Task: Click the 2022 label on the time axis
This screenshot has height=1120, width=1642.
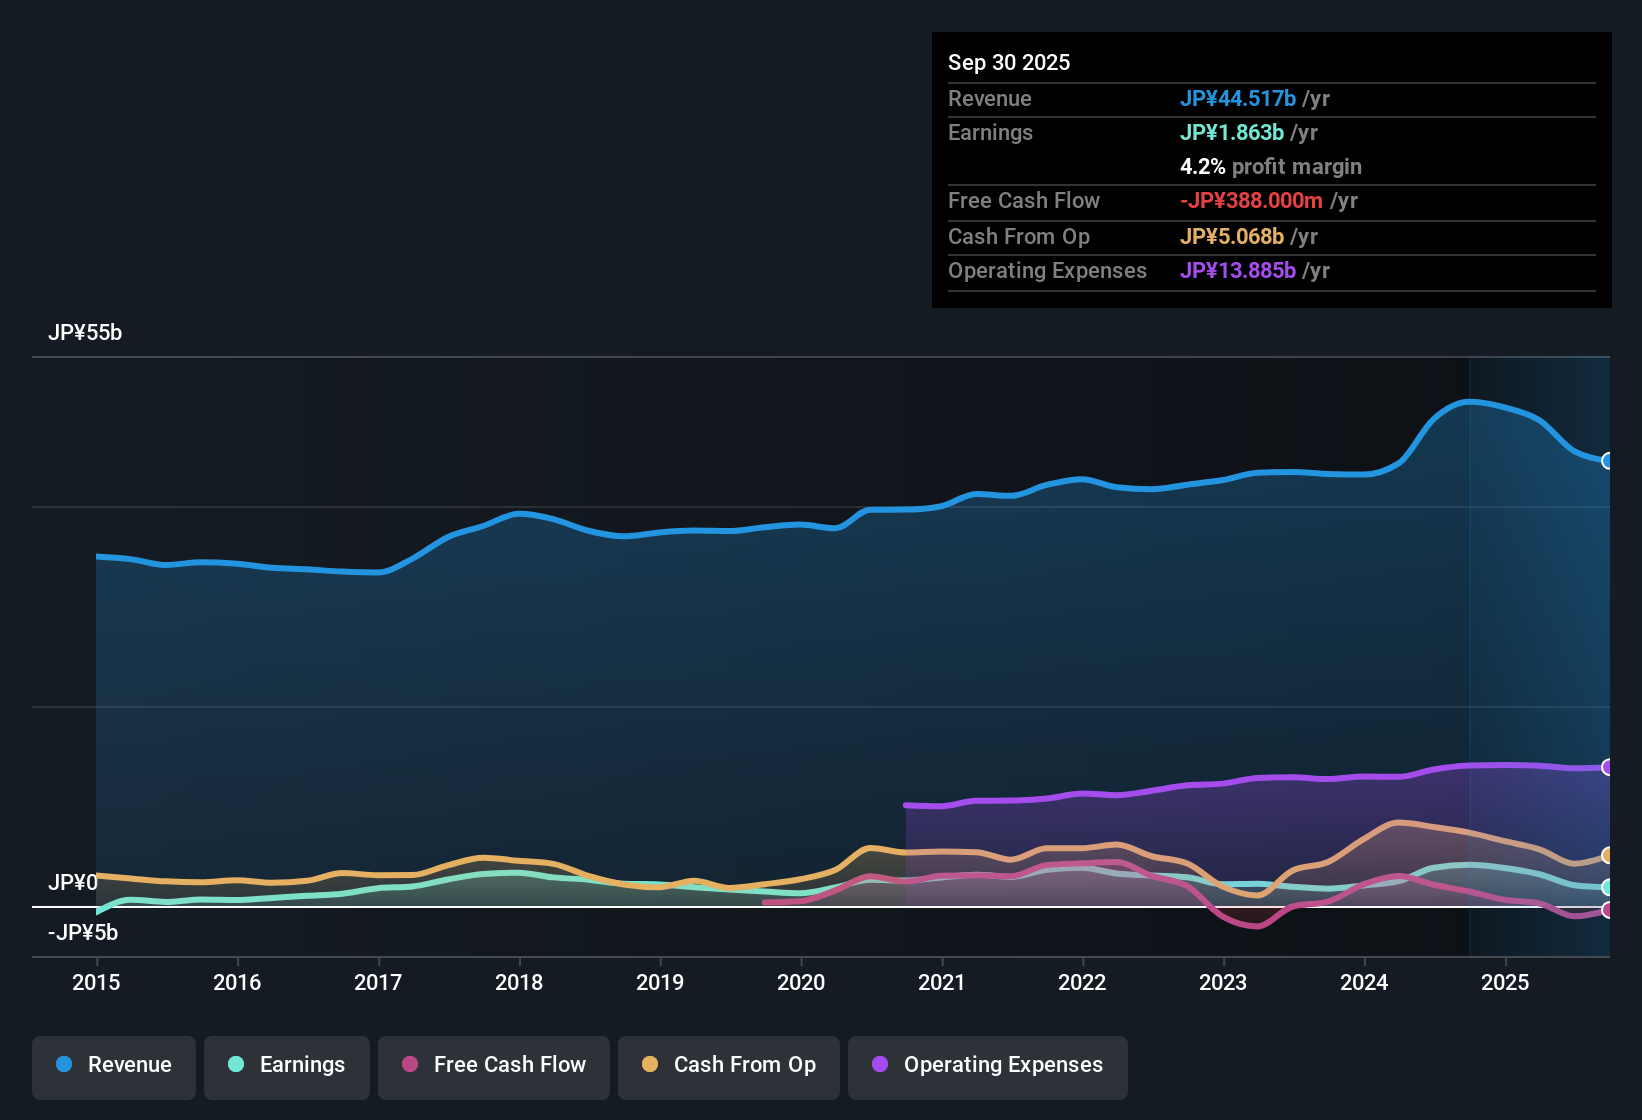Action: [x=1082, y=983]
